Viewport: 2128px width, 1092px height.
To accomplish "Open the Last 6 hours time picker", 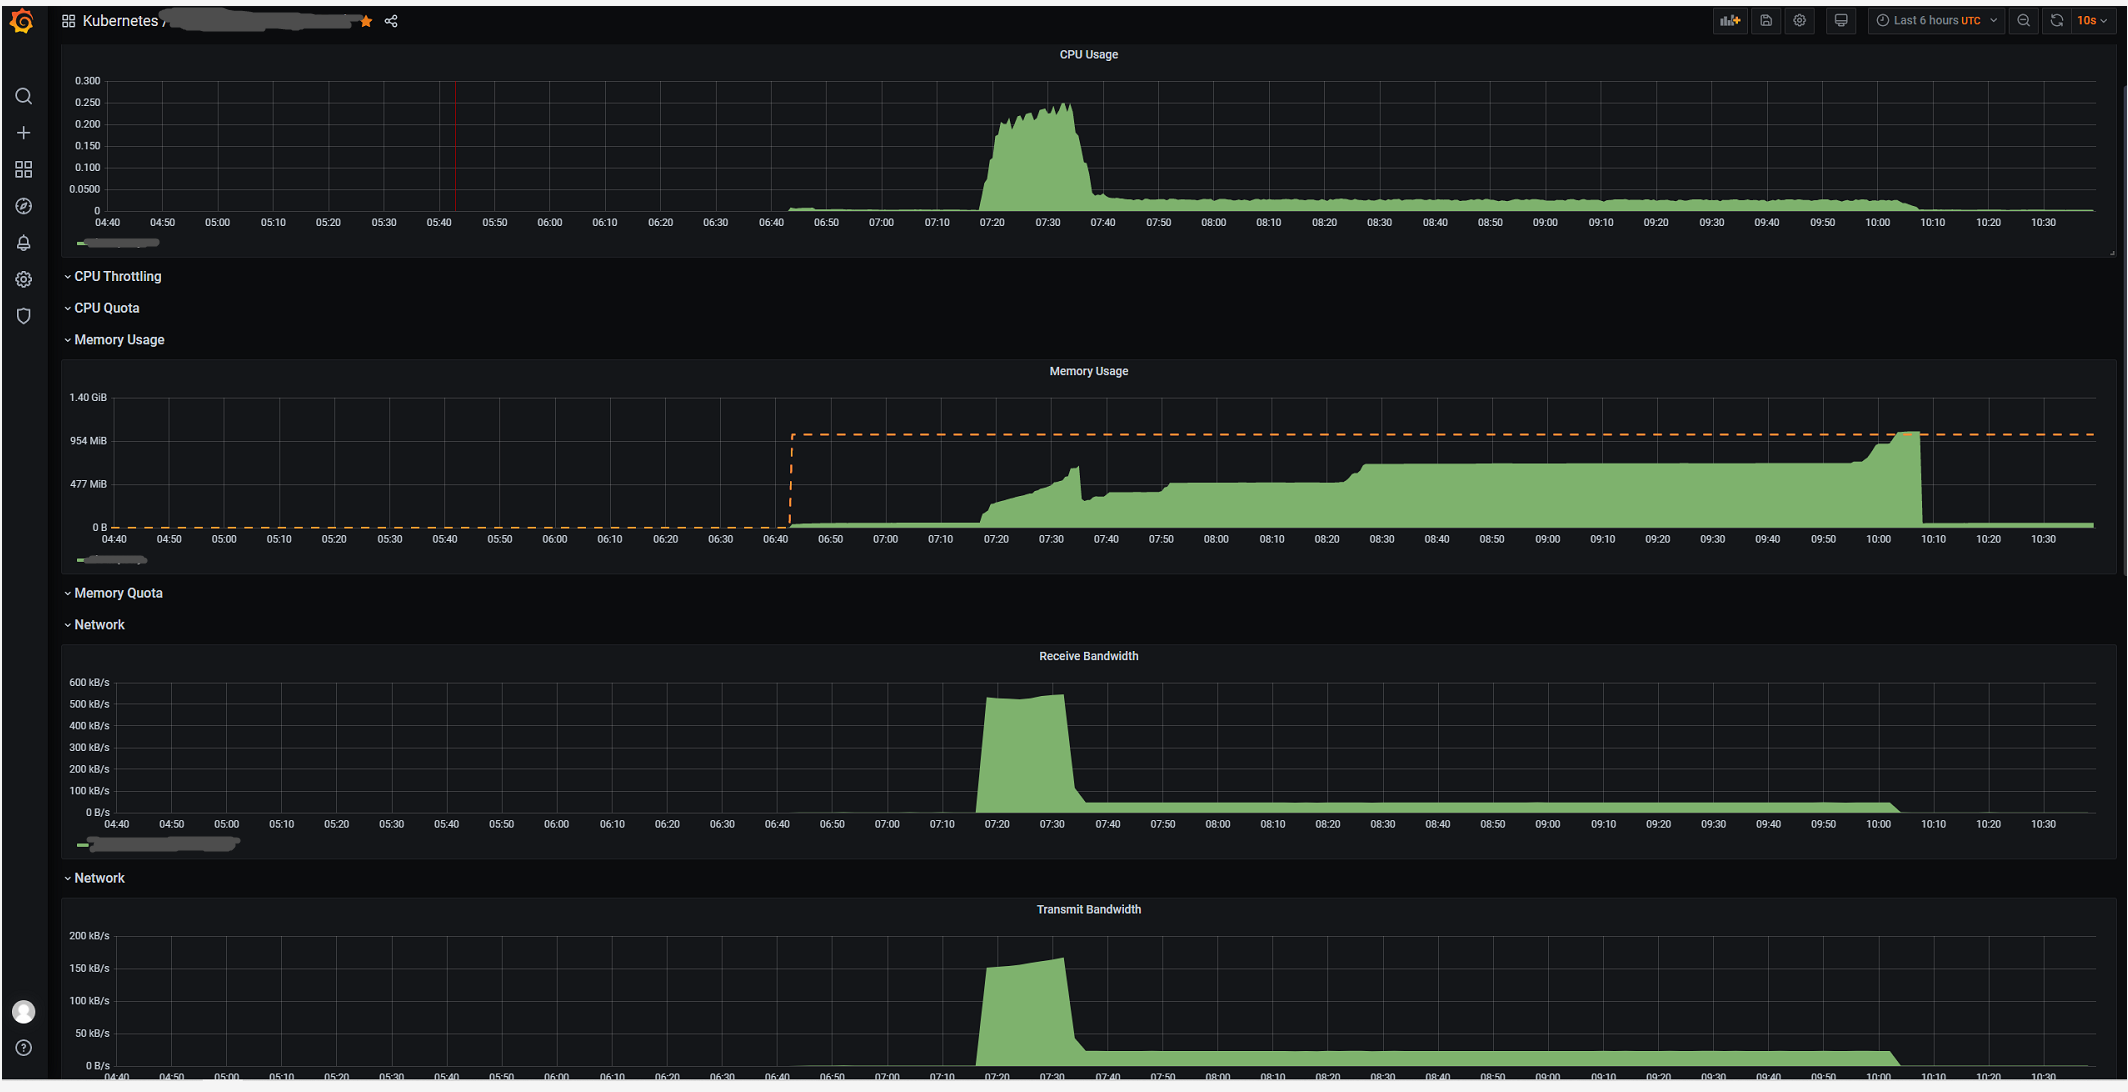I will [1935, 20].
